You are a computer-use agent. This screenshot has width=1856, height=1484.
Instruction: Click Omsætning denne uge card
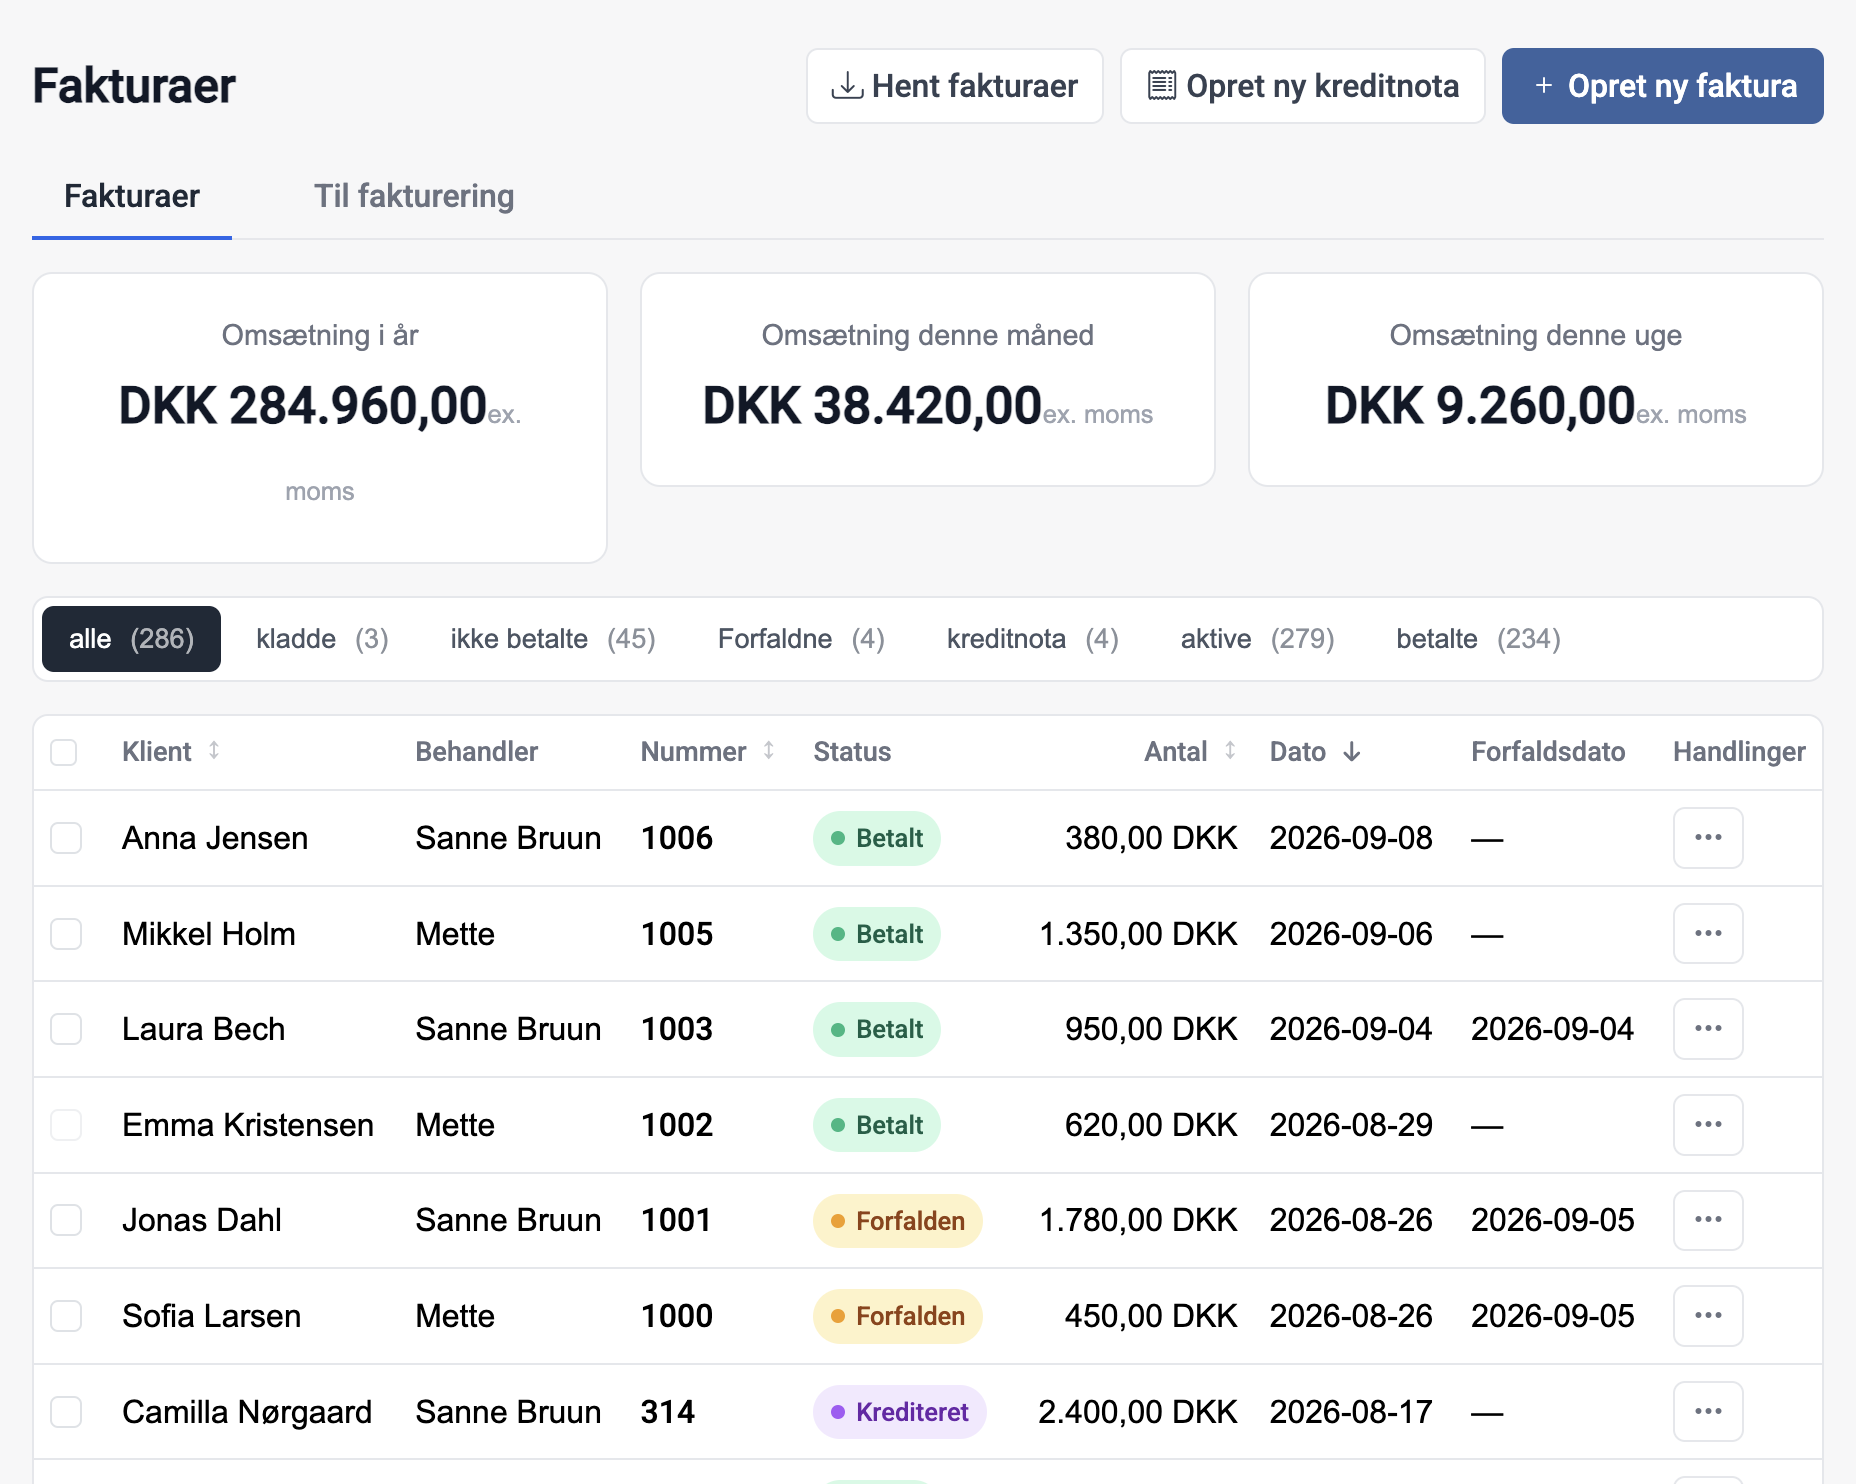pyautogui.click(x=1536, y=380)
